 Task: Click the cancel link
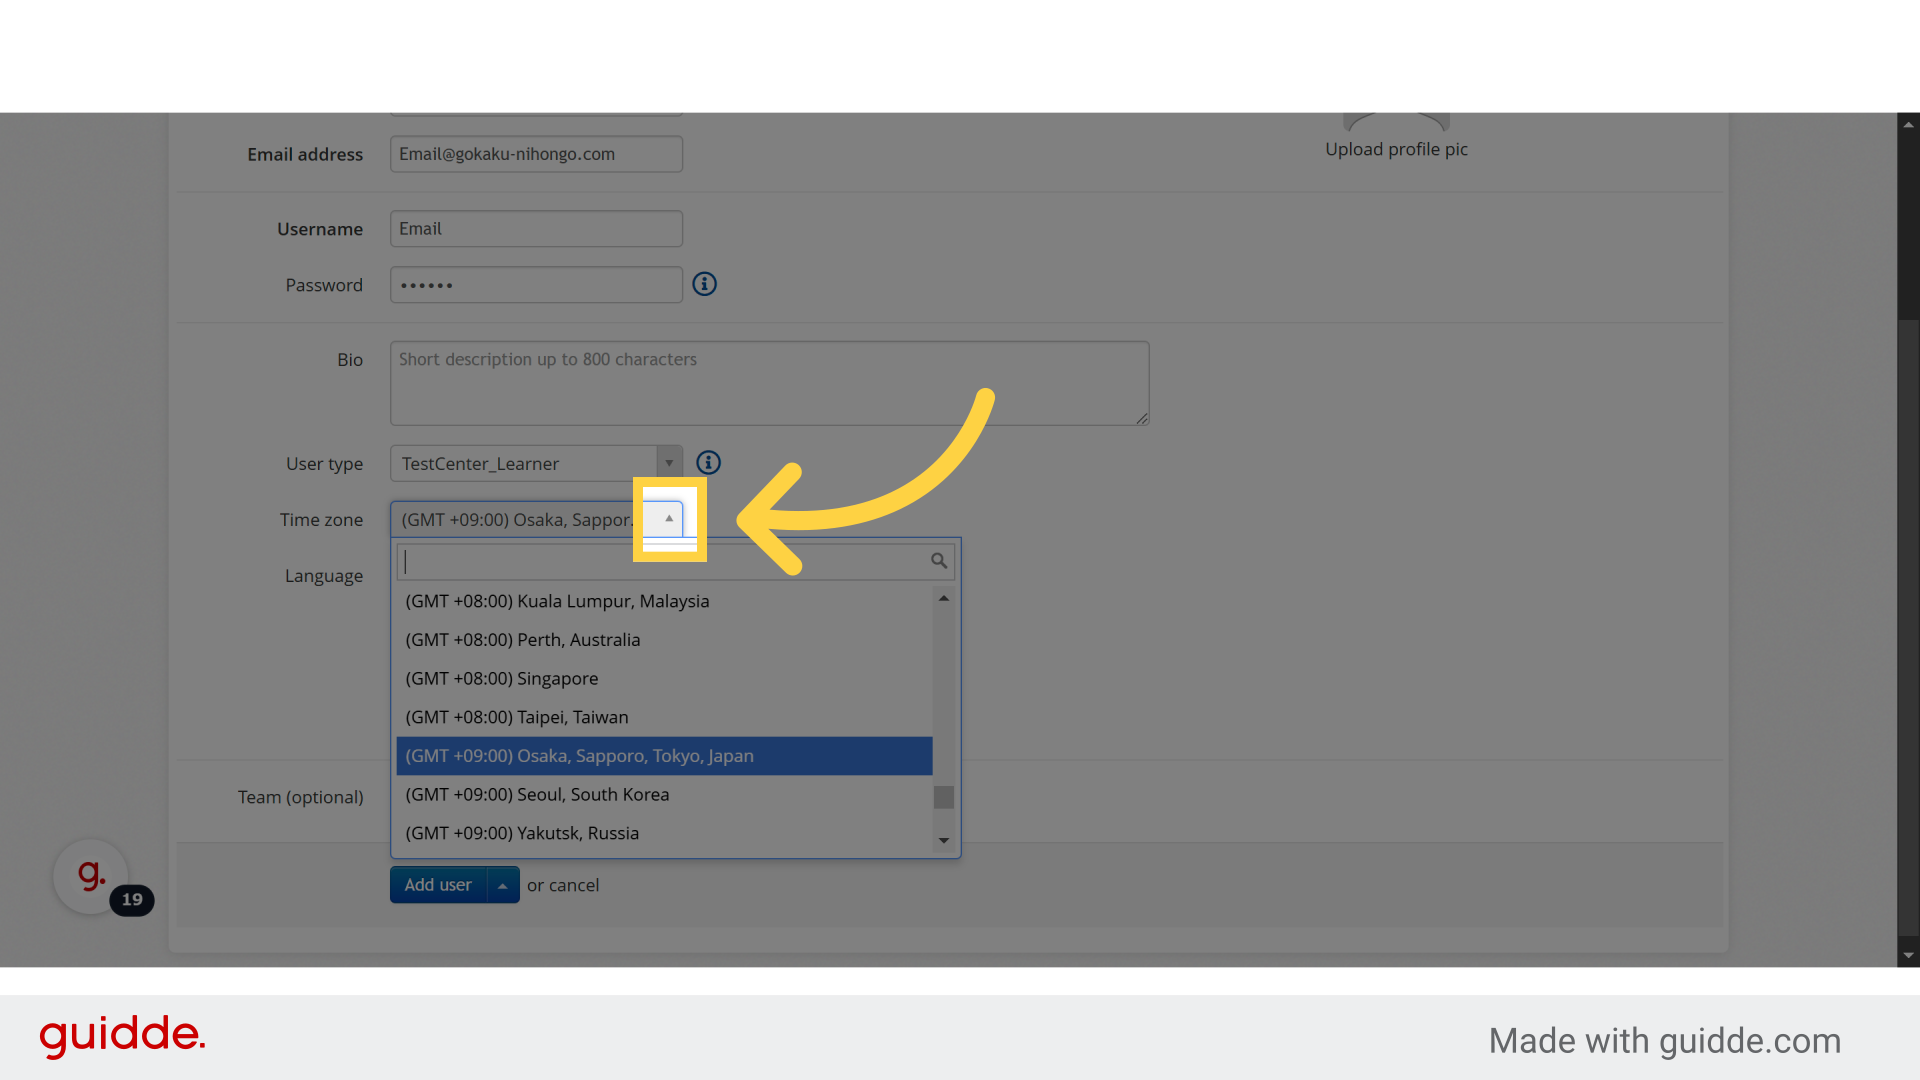pos(574,885)
